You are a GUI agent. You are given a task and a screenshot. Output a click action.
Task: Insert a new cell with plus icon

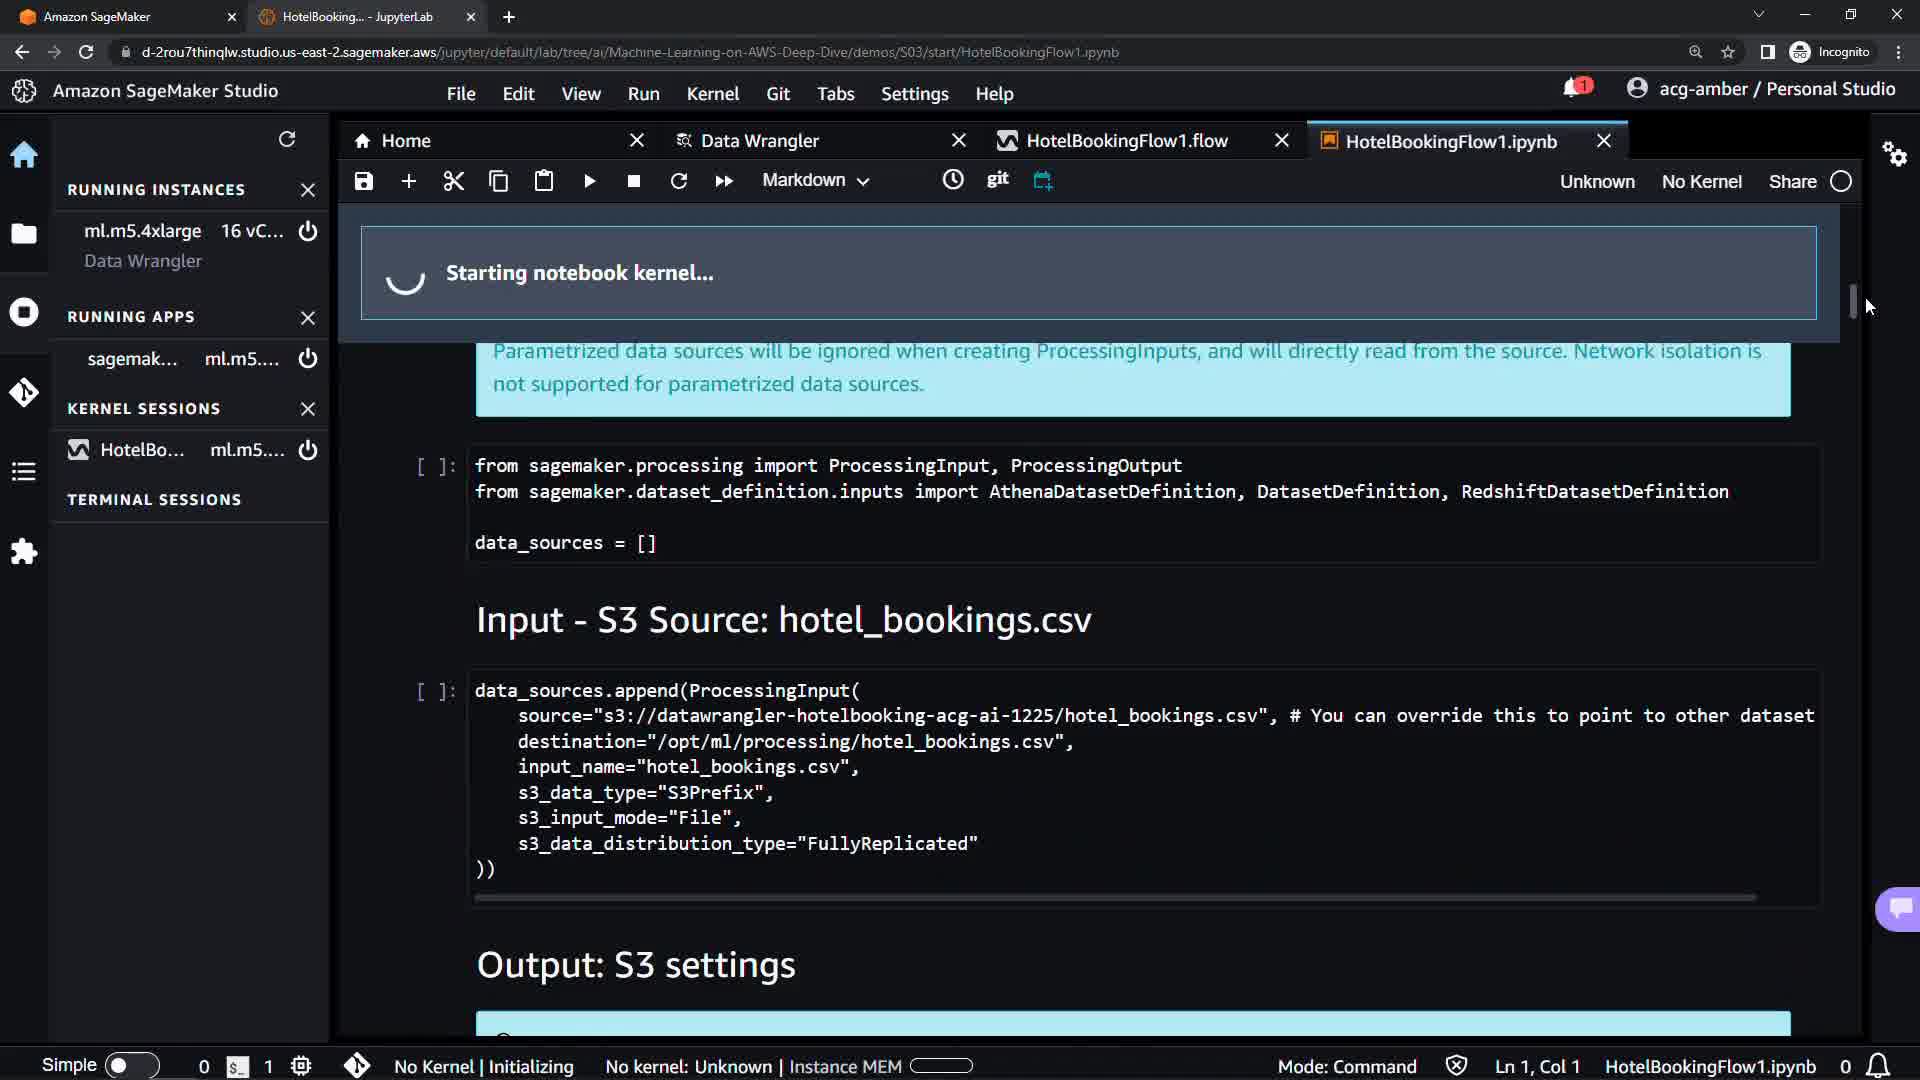(x=408, y=181)
